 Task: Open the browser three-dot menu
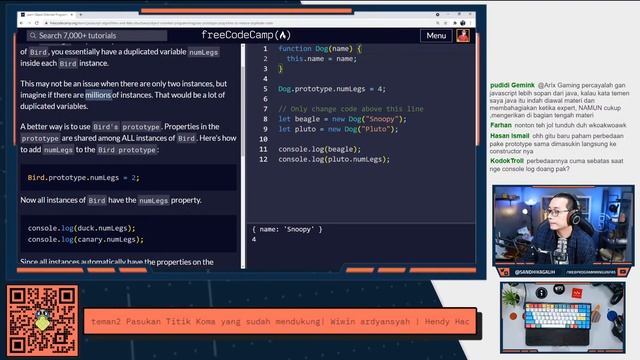pos(470,23)
